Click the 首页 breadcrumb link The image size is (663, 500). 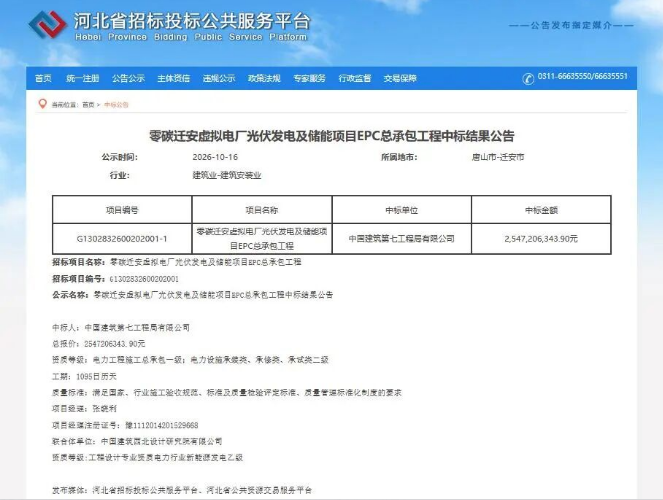88,105
